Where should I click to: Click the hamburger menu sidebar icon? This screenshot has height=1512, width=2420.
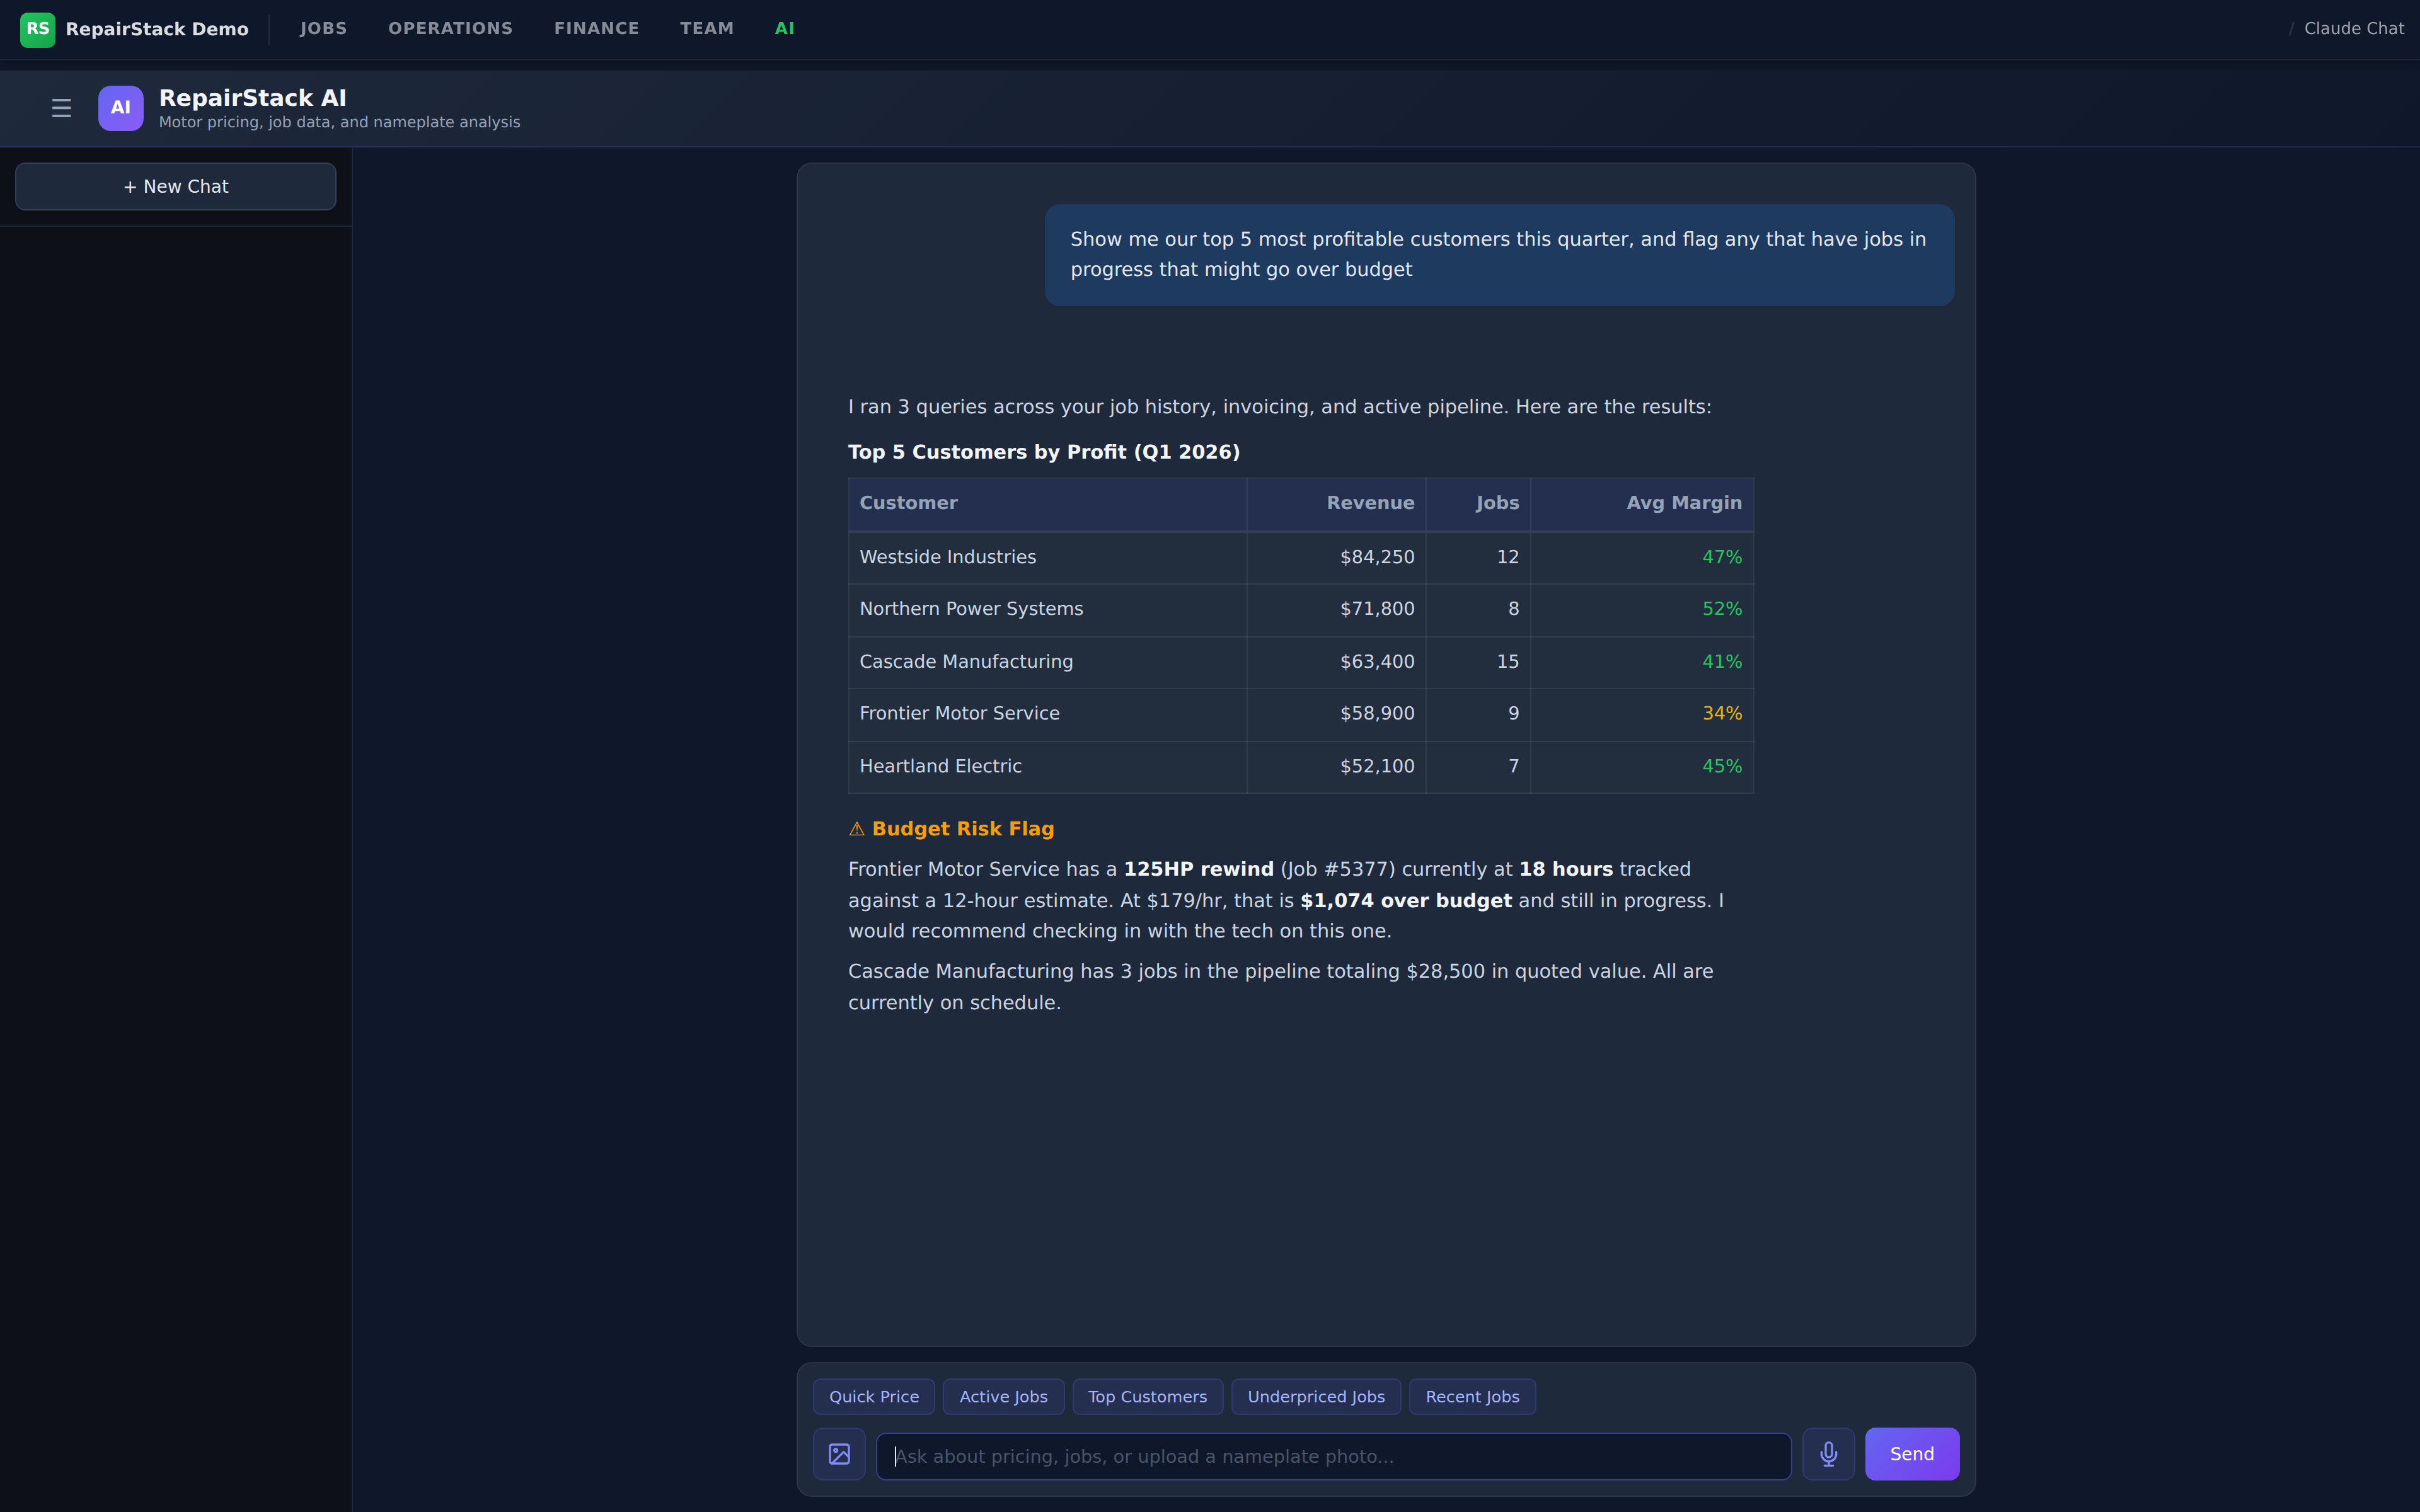click(61, 108)
